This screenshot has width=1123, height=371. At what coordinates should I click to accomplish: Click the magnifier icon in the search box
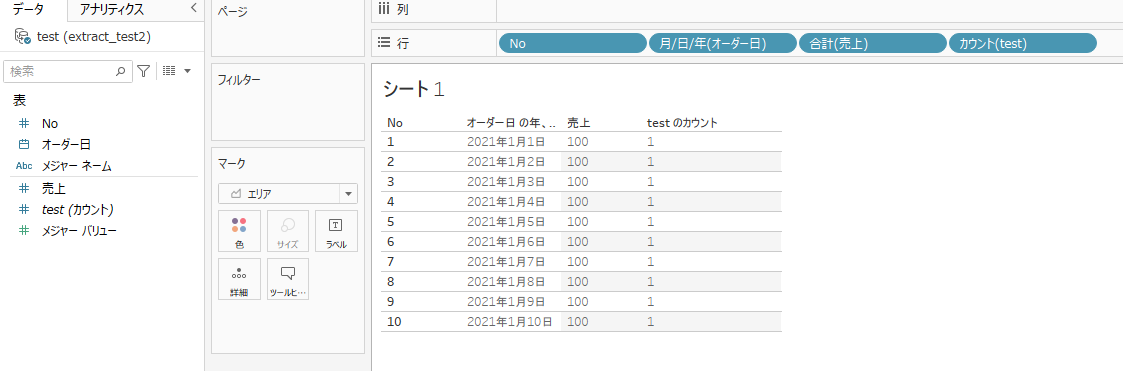[120, 71]
